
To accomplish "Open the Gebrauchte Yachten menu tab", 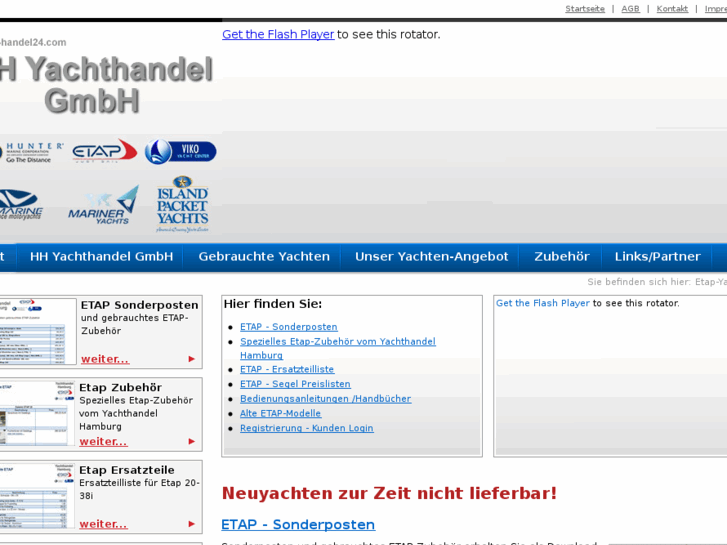I will click(x=264, y=256).
